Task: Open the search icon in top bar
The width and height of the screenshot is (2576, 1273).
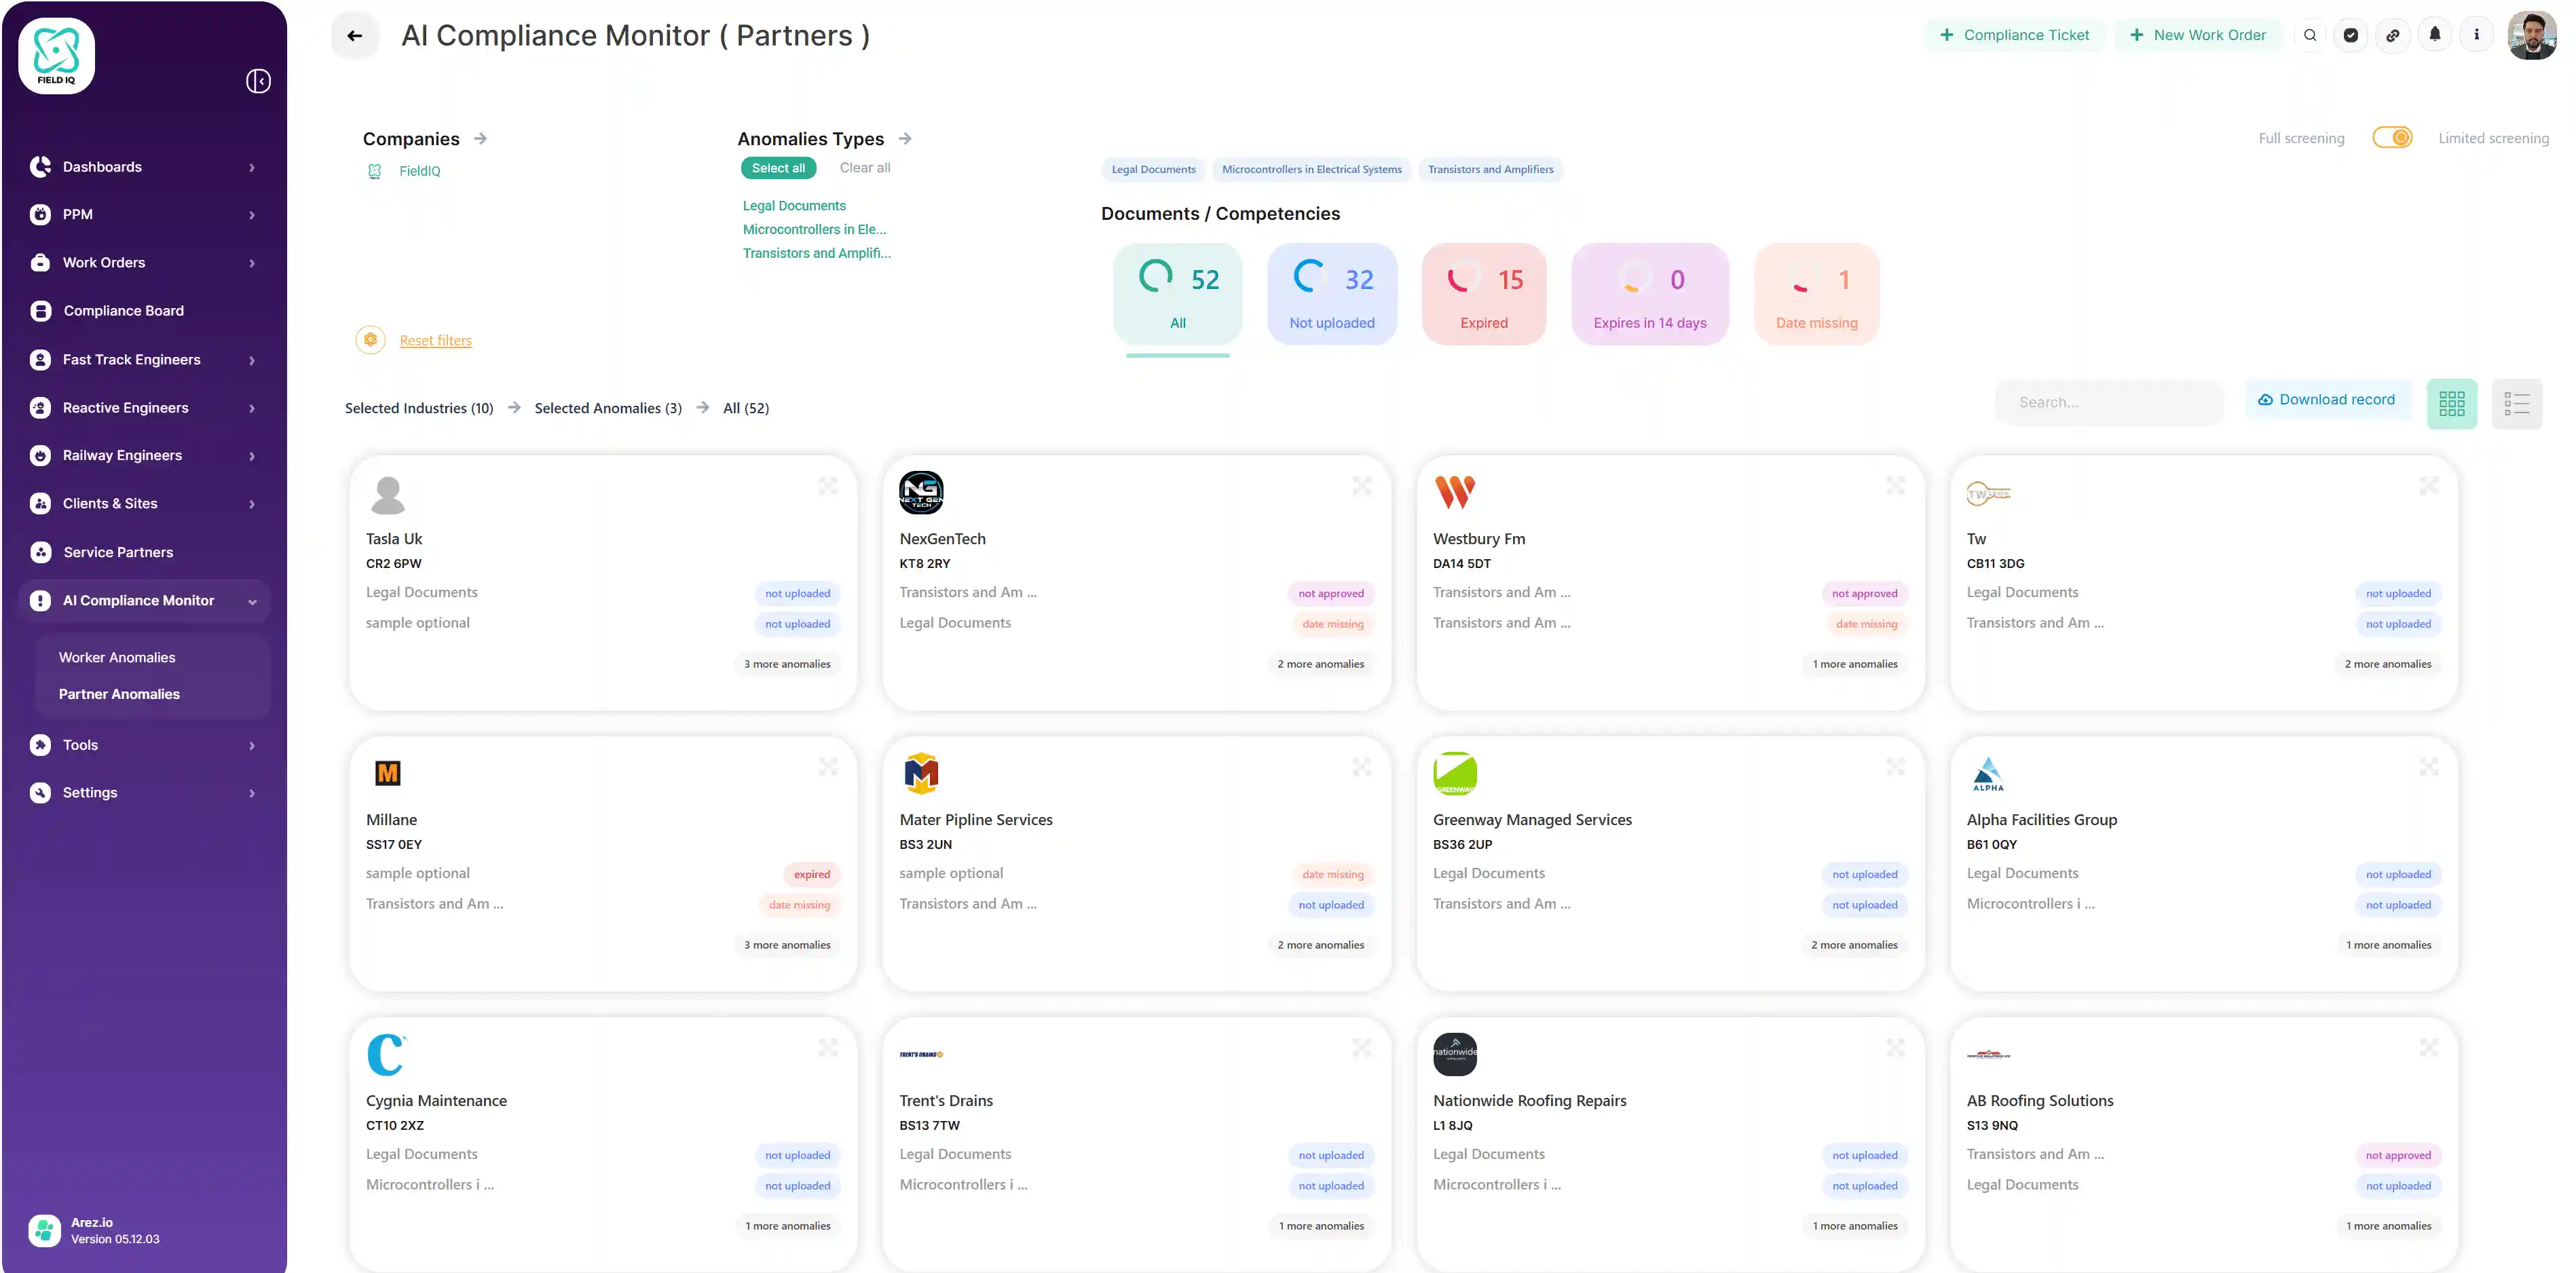Action: [x=2310, y=35]
